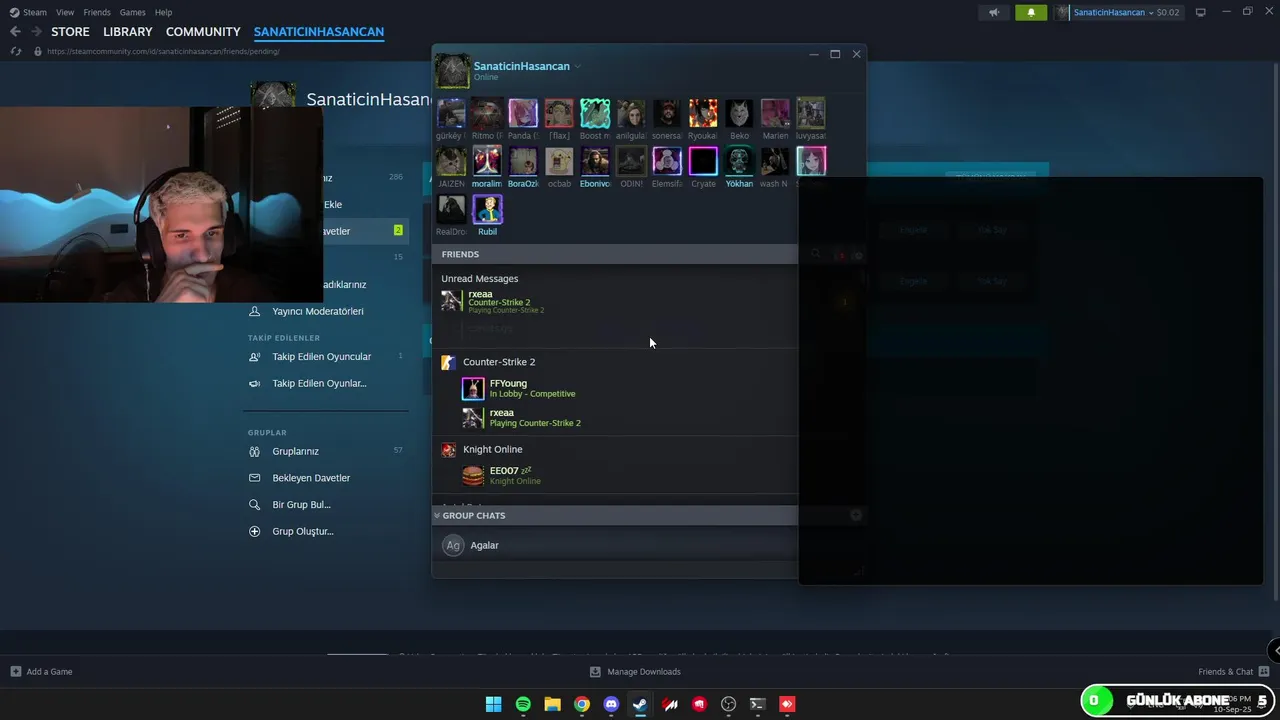Open the Windows Start menu
Viewport: 1280px width, 720px height.
pos(493,704)
